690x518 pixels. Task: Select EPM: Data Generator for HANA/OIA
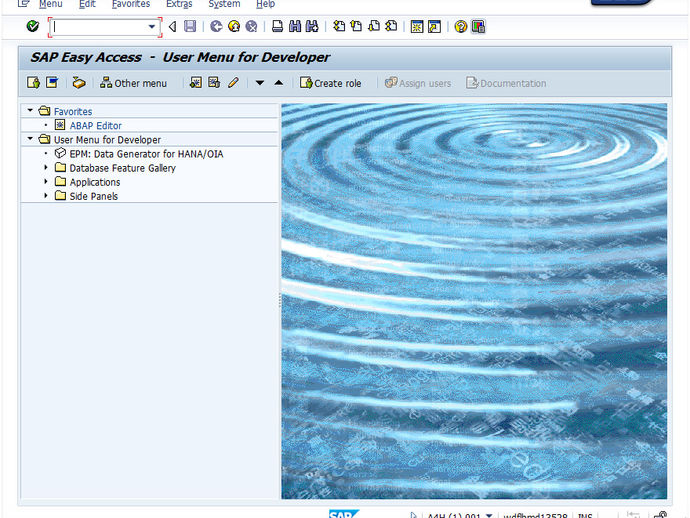[x=146, y=154]
